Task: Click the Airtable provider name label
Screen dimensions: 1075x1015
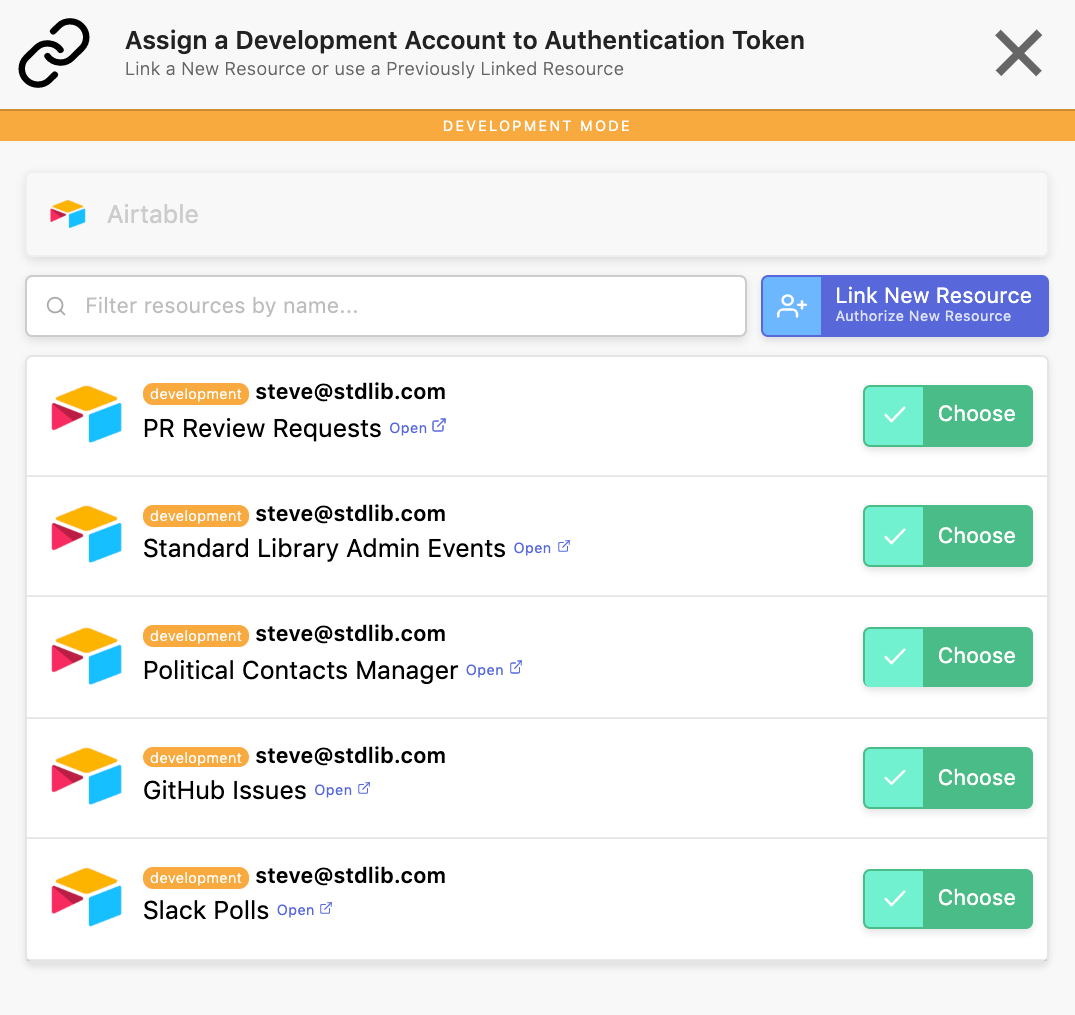Action: (x=153, y=215)
